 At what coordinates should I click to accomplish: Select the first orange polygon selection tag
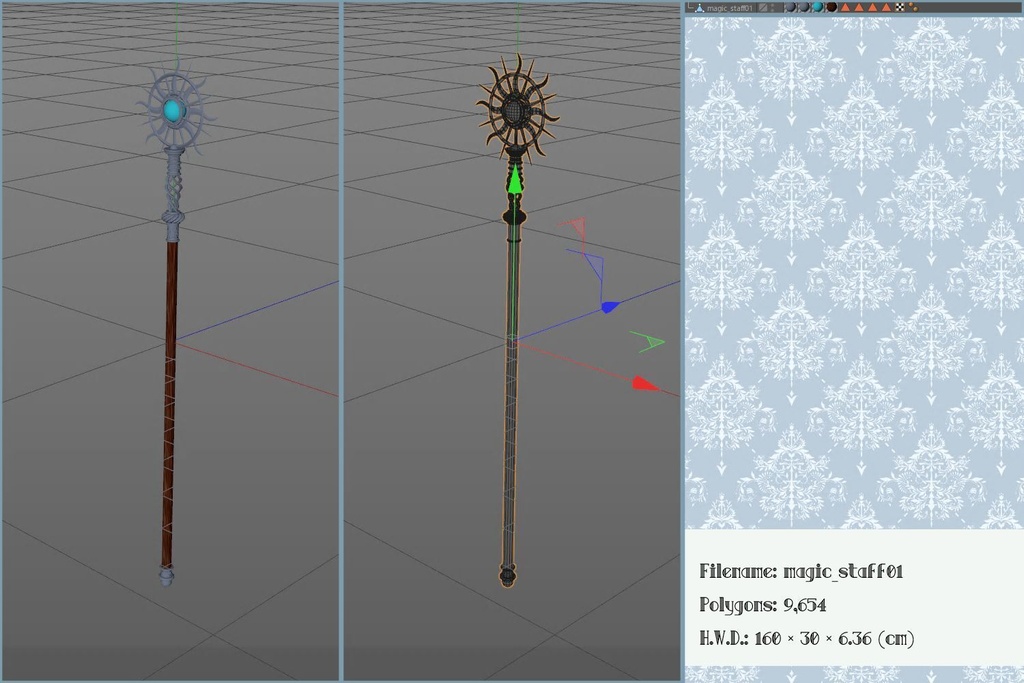tap(845, 8)
